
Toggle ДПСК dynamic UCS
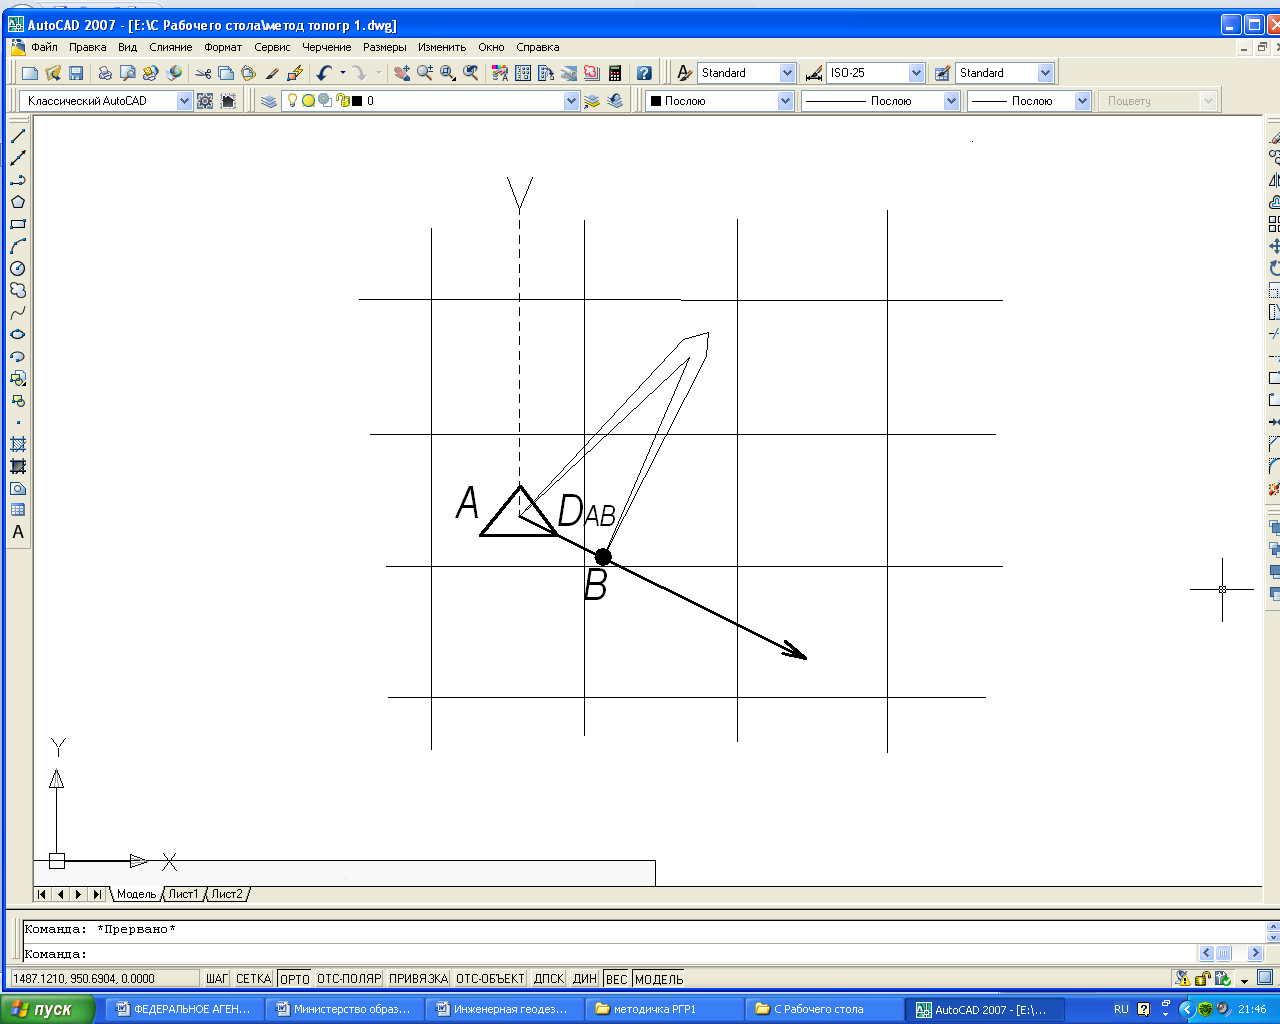coord(549,979)
